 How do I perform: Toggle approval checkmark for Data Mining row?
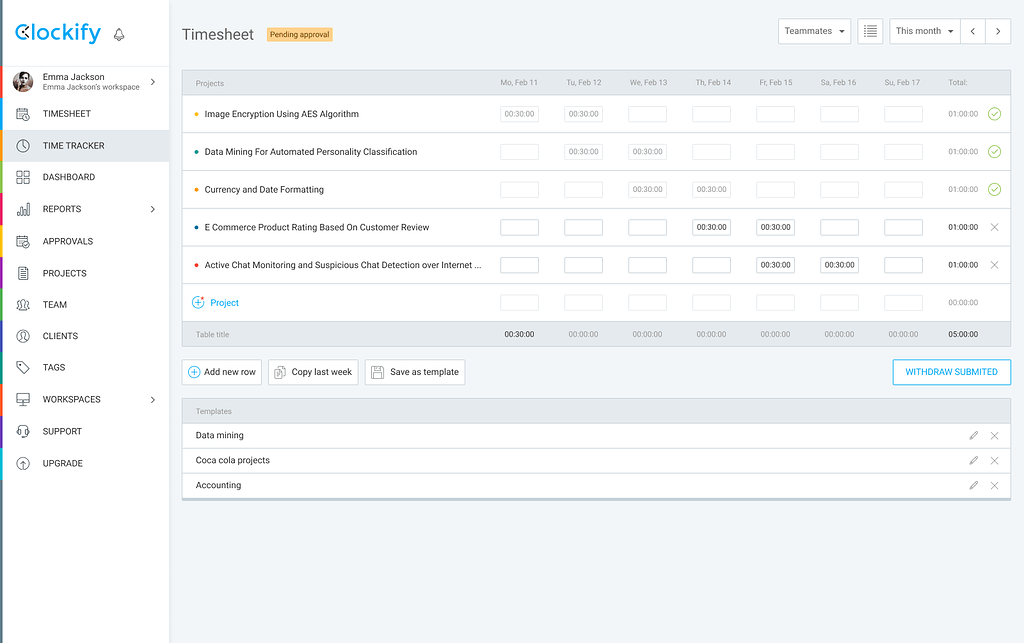click(994, 152)
